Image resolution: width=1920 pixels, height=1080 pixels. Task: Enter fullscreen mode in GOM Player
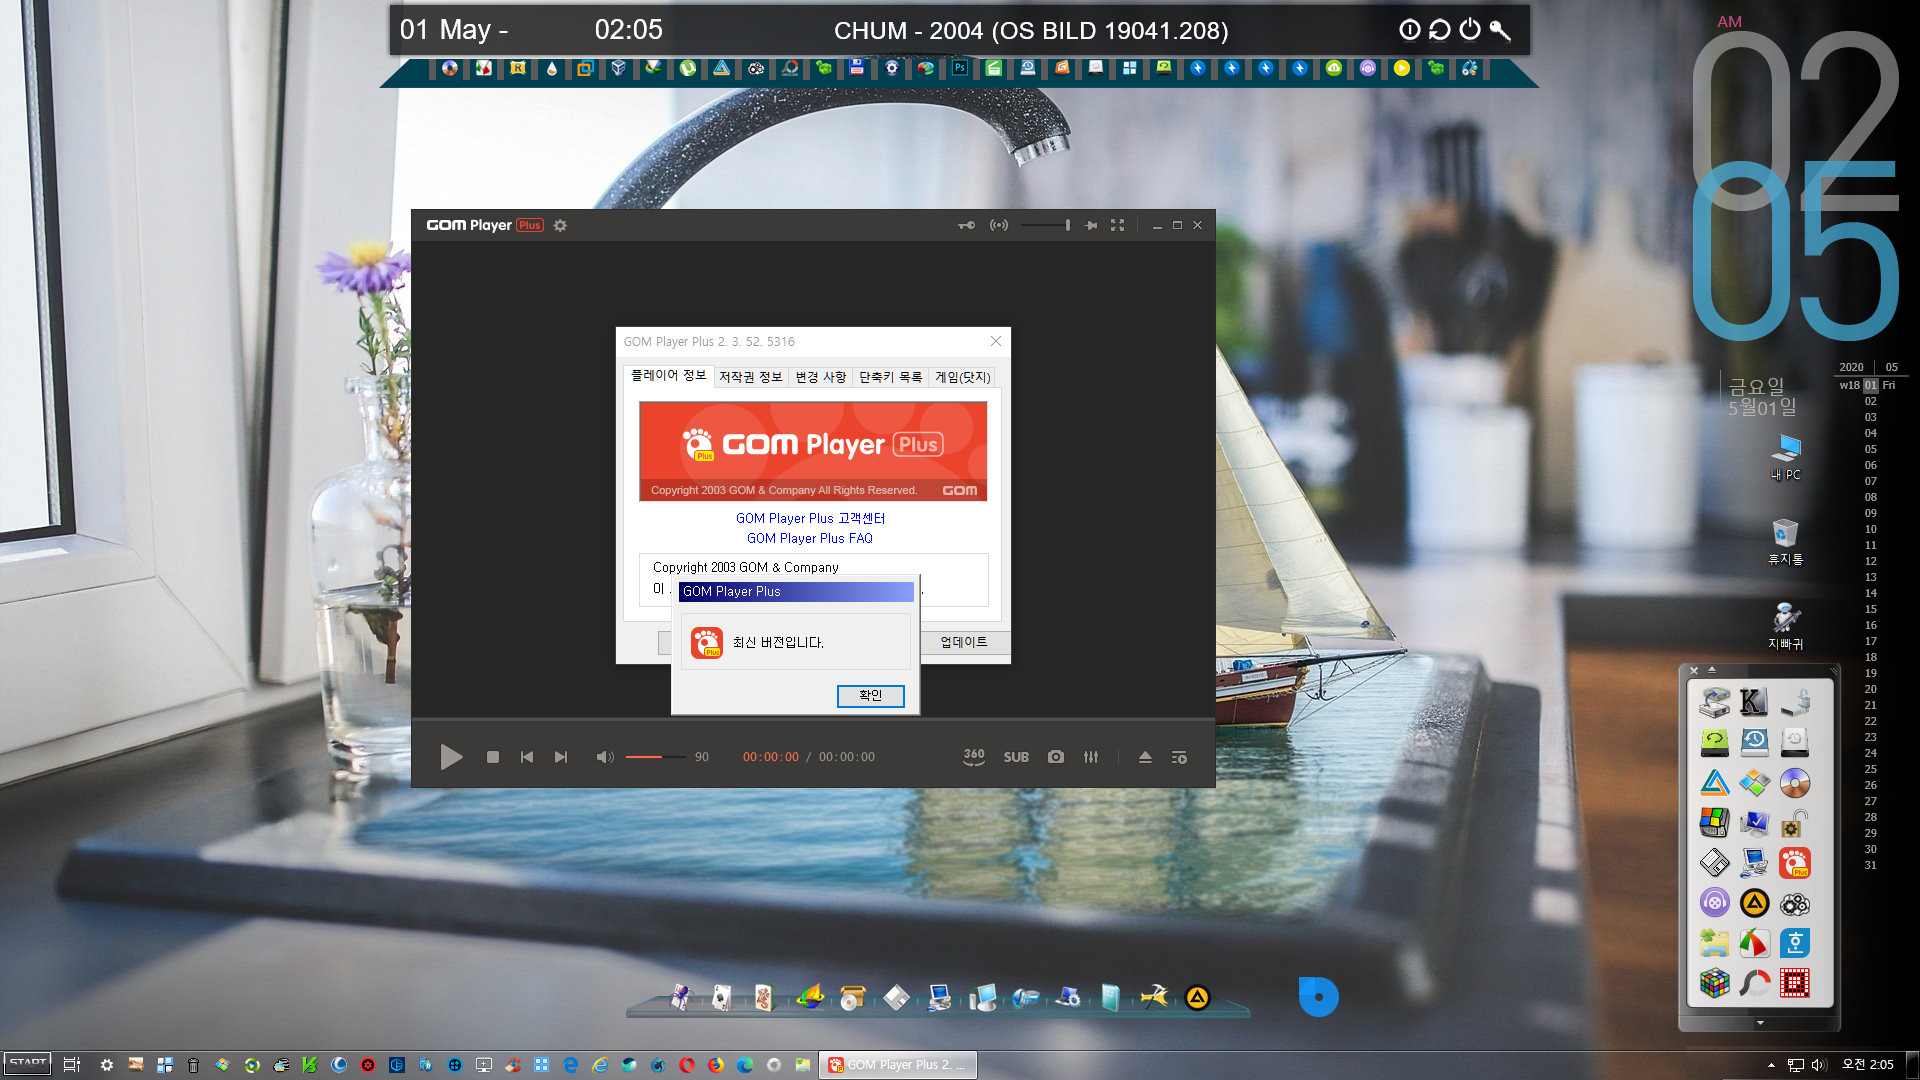(x=1118, y=225)
